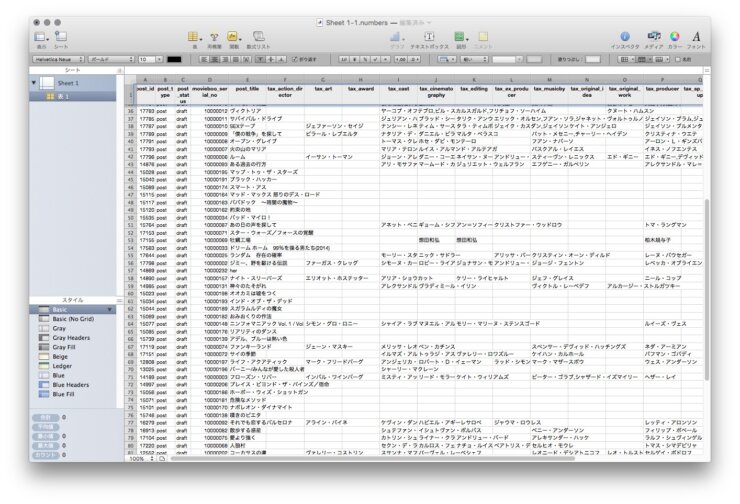Open the Basic style dropdown arrow
The height and width of the screenshot is (504, 740).
[x=110, y=310]
